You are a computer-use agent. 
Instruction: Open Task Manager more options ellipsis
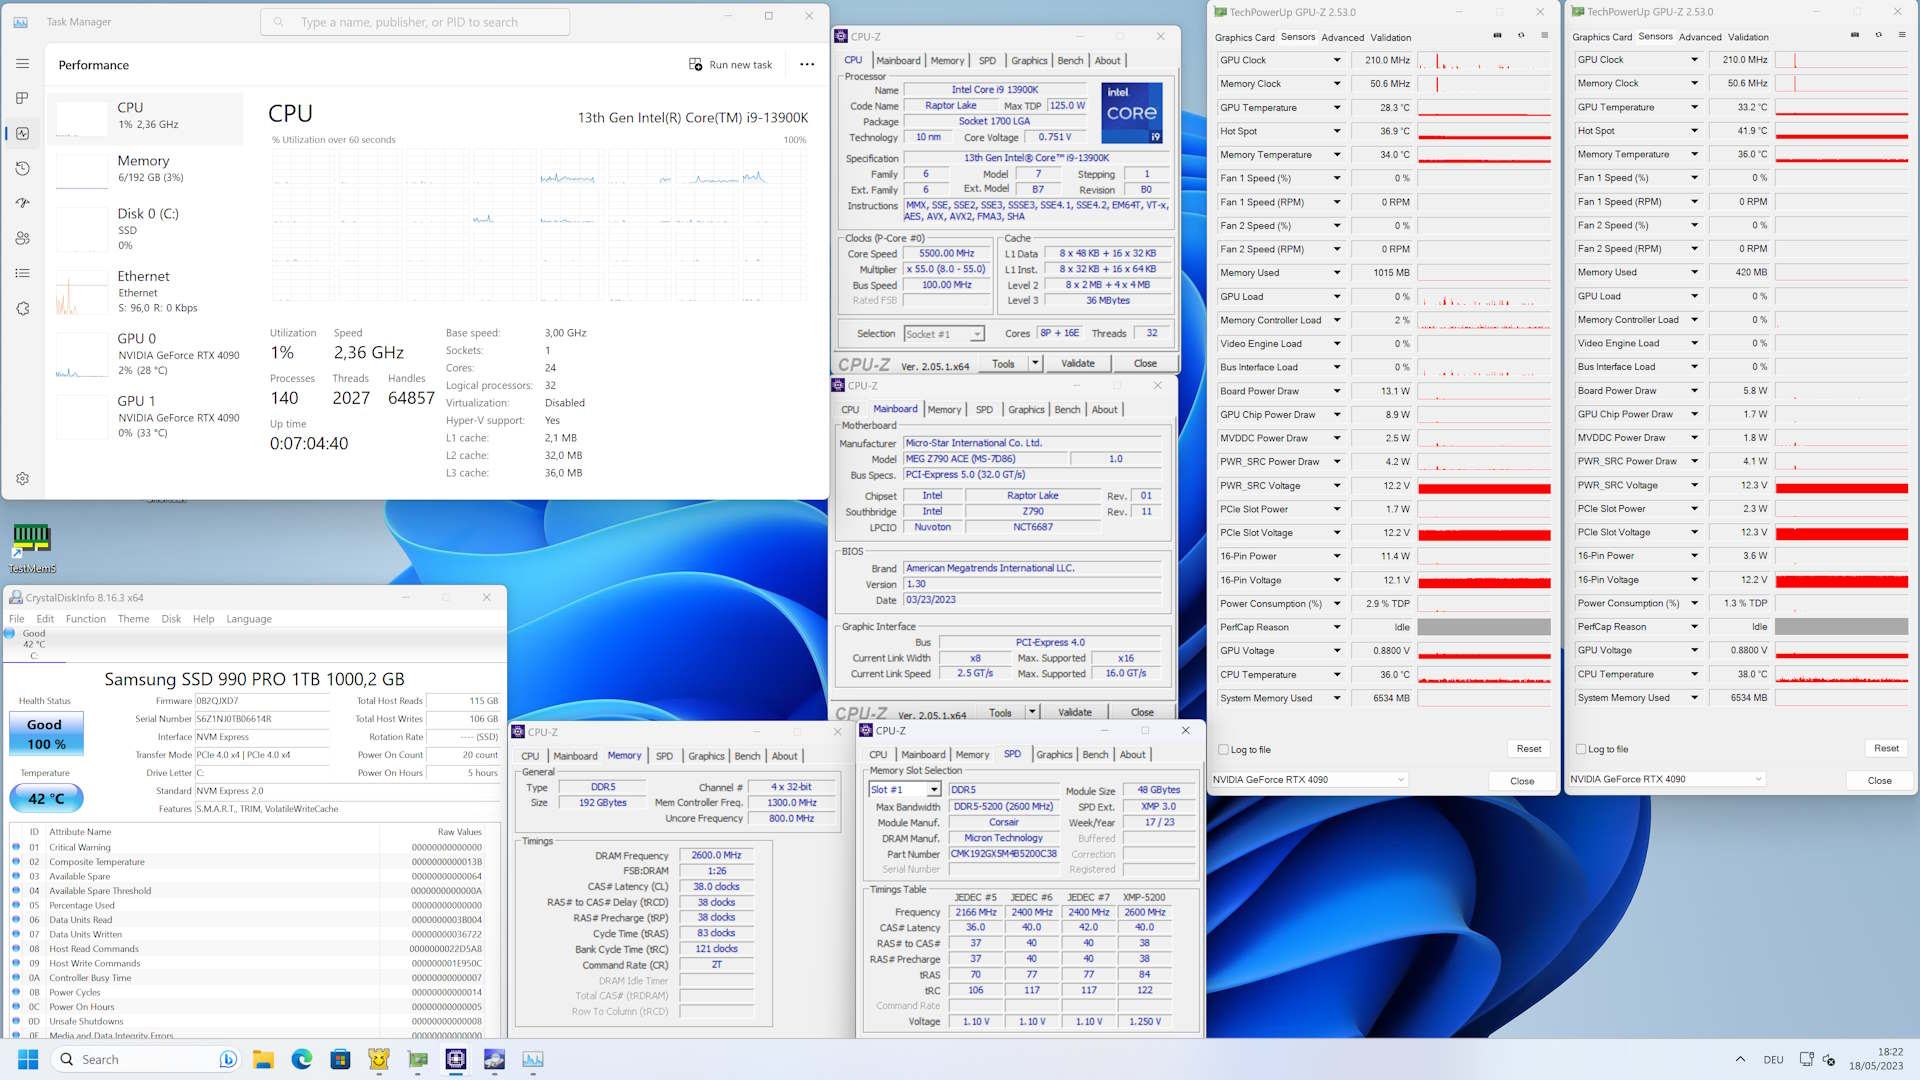(807, 65)
